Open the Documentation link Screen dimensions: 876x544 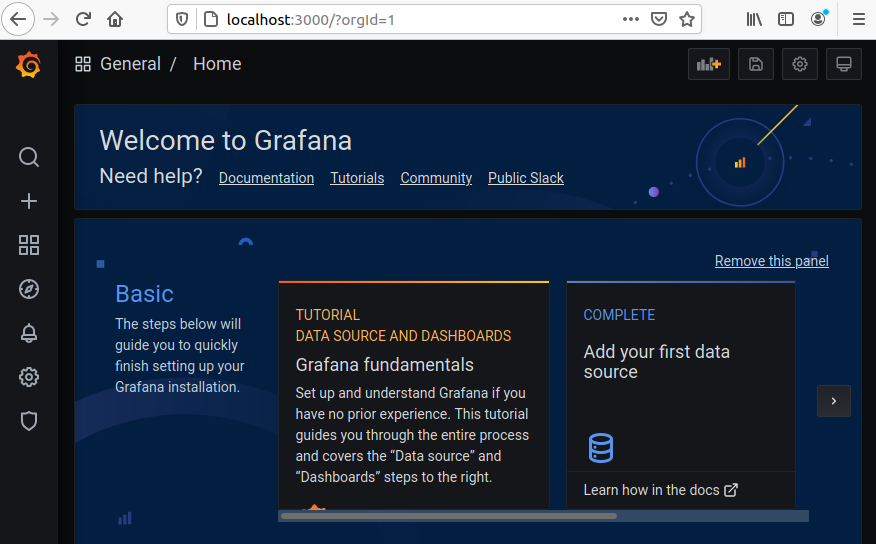(266, 178)
